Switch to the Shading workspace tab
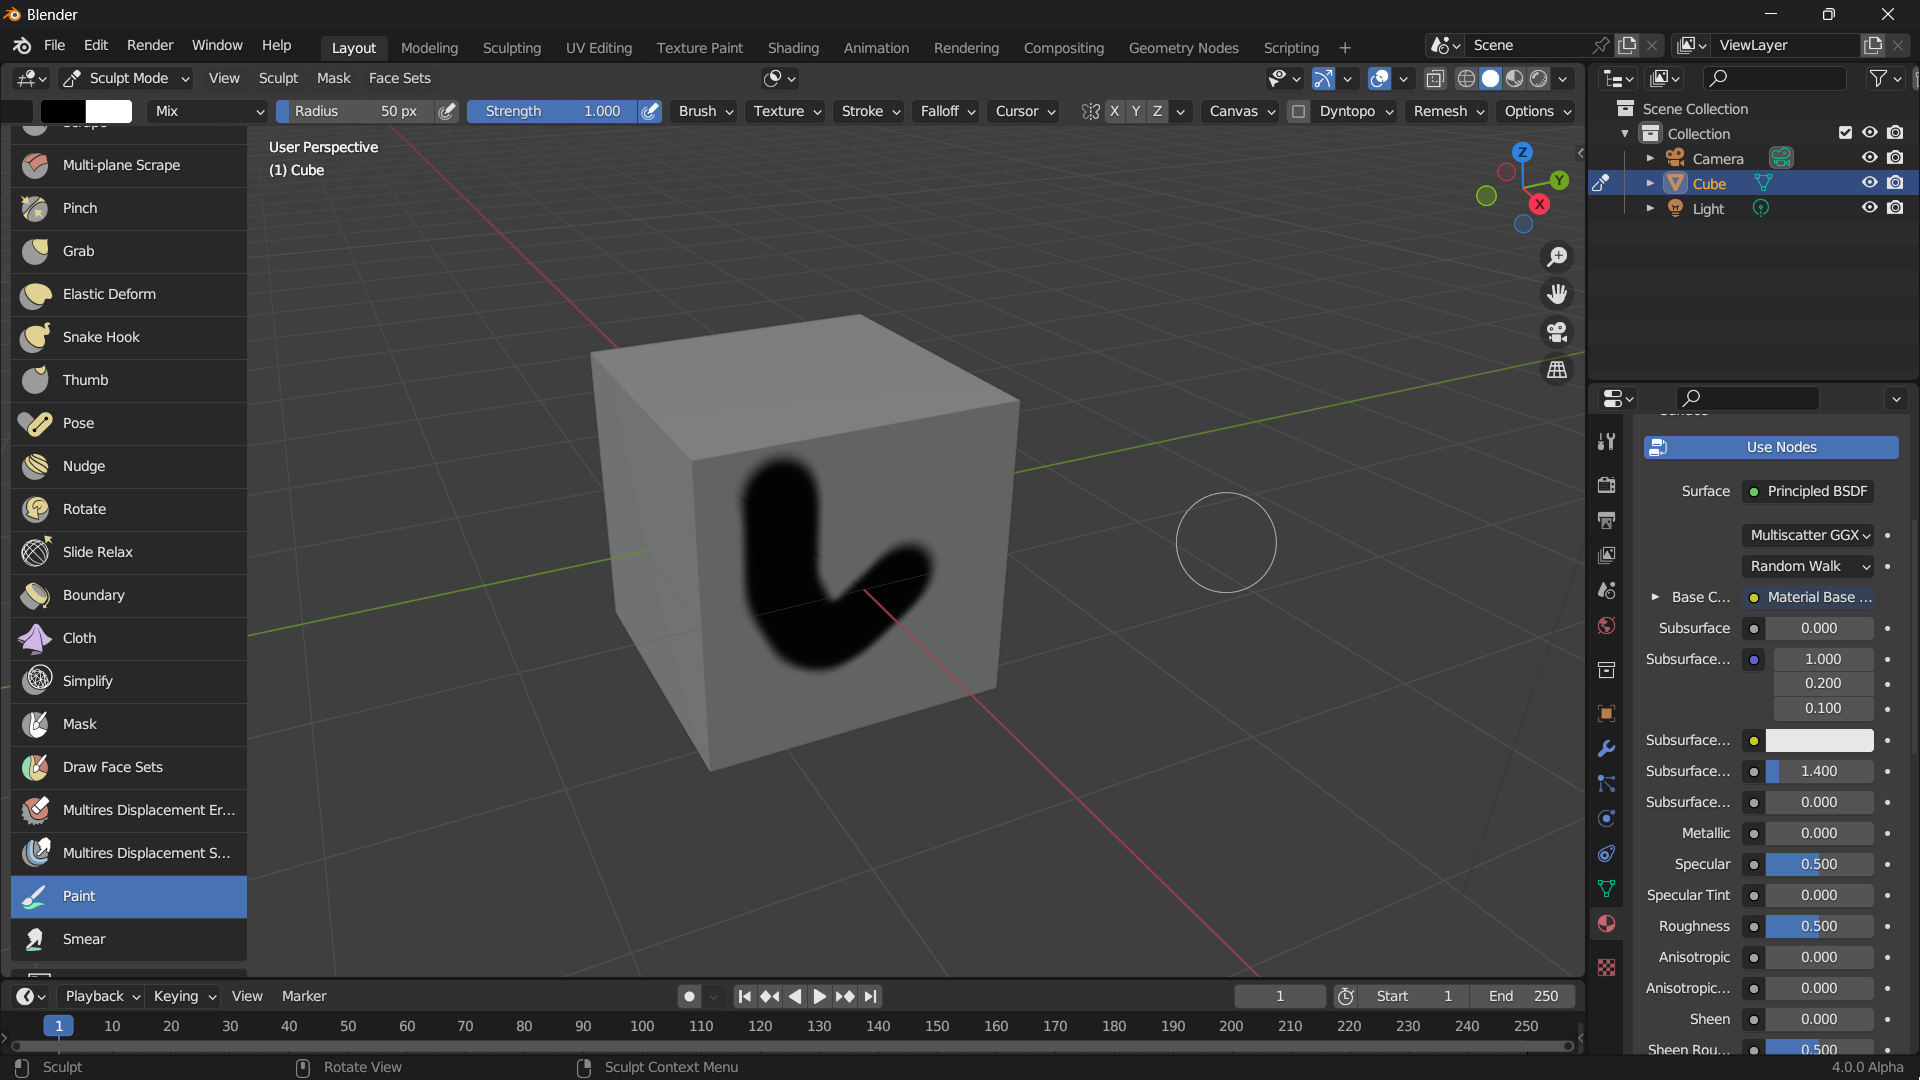The image size is (1920, 1080). coord(793,47)
